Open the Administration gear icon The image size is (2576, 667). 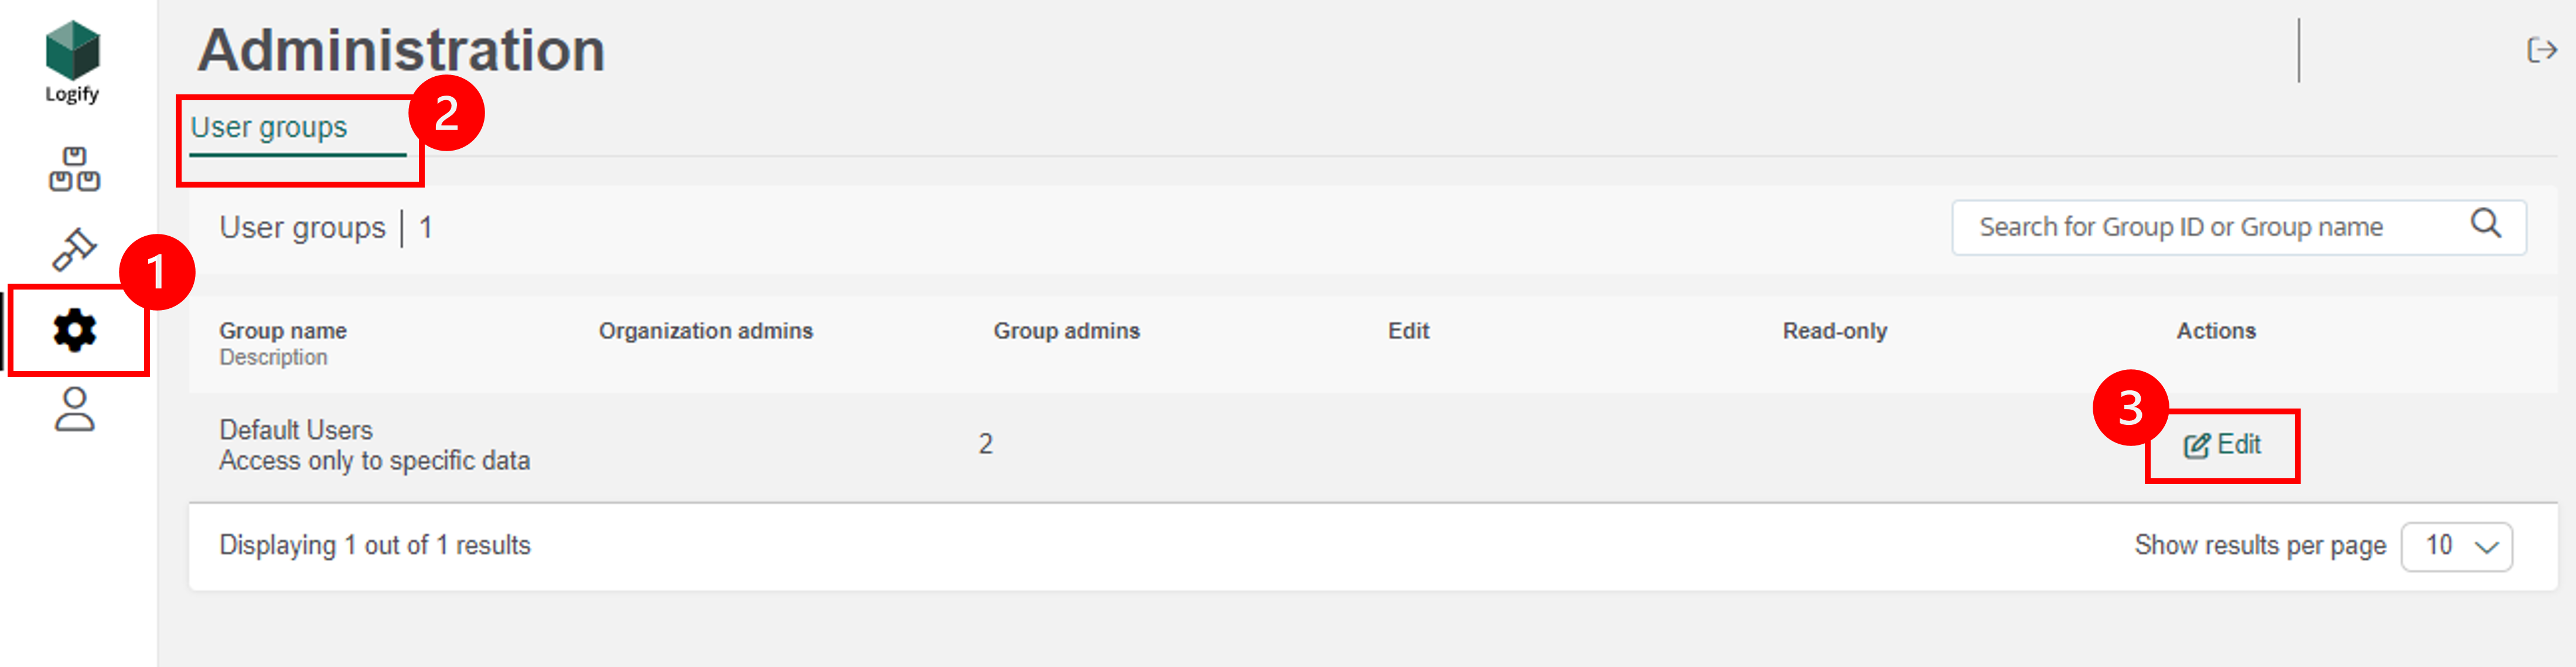[75, 329]
